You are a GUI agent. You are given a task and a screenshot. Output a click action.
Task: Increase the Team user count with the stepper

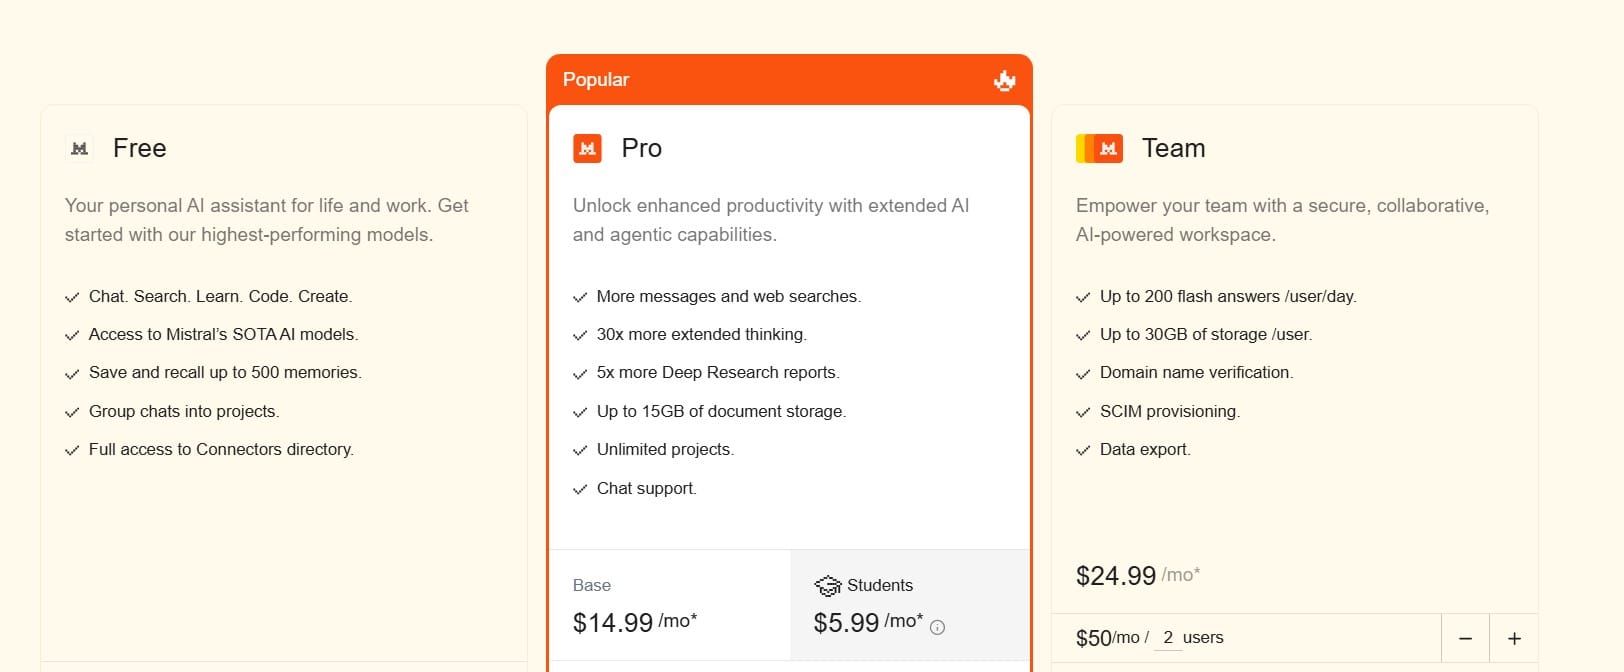click(1515, 637)
